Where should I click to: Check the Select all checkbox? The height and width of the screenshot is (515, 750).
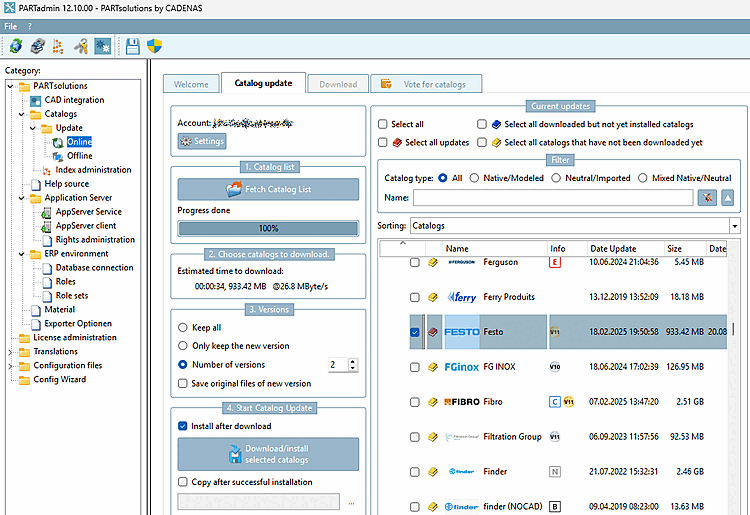coord(382,124)
